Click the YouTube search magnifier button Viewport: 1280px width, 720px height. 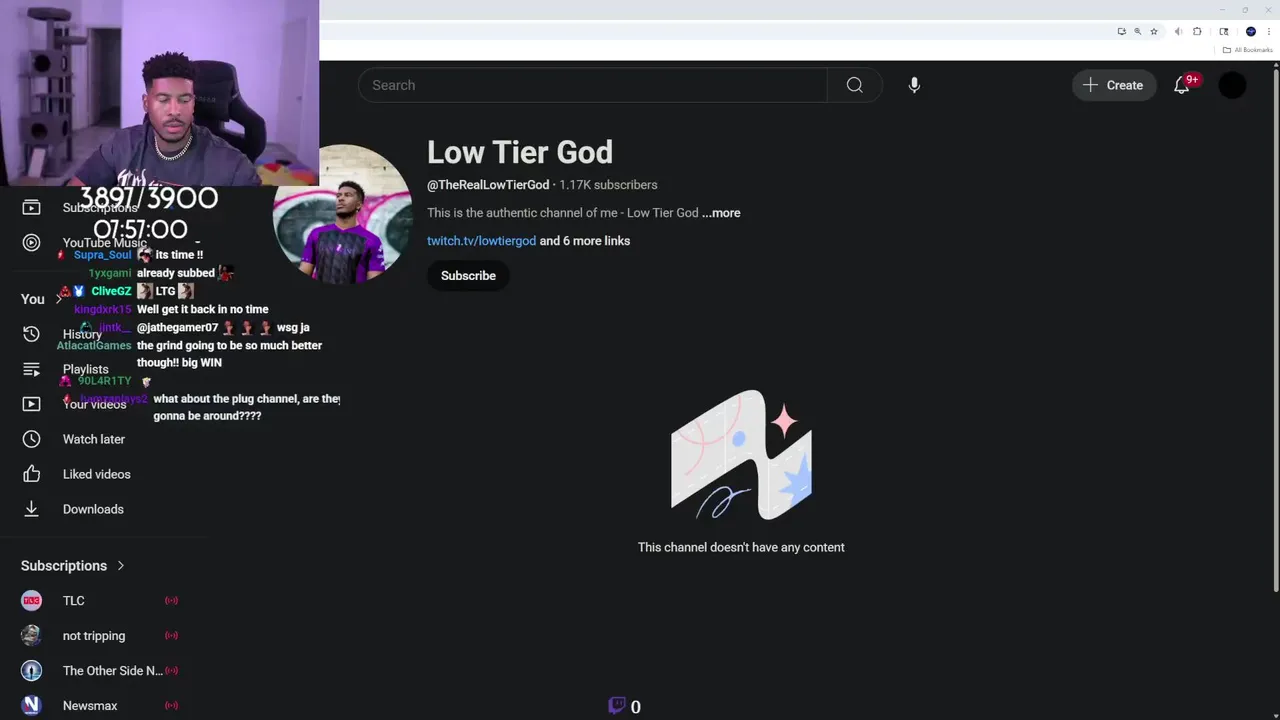click(854, 85)
